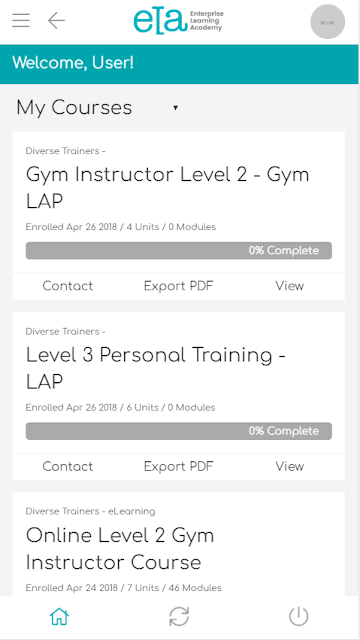Click Gym Instructor Level 2 progress bar
The image size is (360, 640).
click(179, 251)
